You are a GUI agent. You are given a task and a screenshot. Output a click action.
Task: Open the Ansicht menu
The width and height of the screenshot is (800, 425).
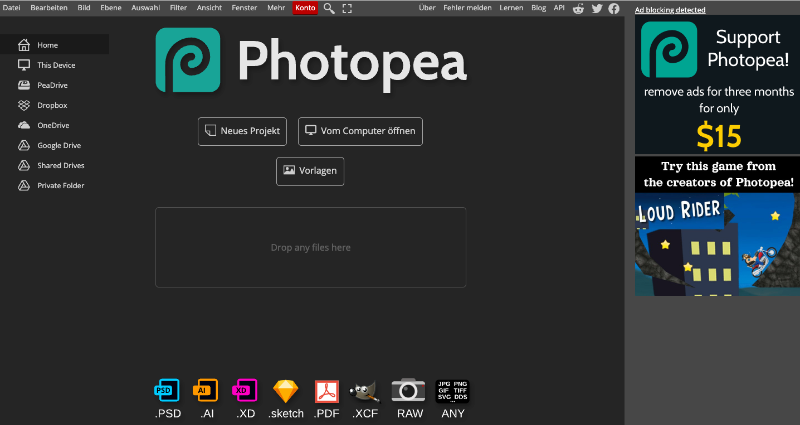[x=209, y=8]
